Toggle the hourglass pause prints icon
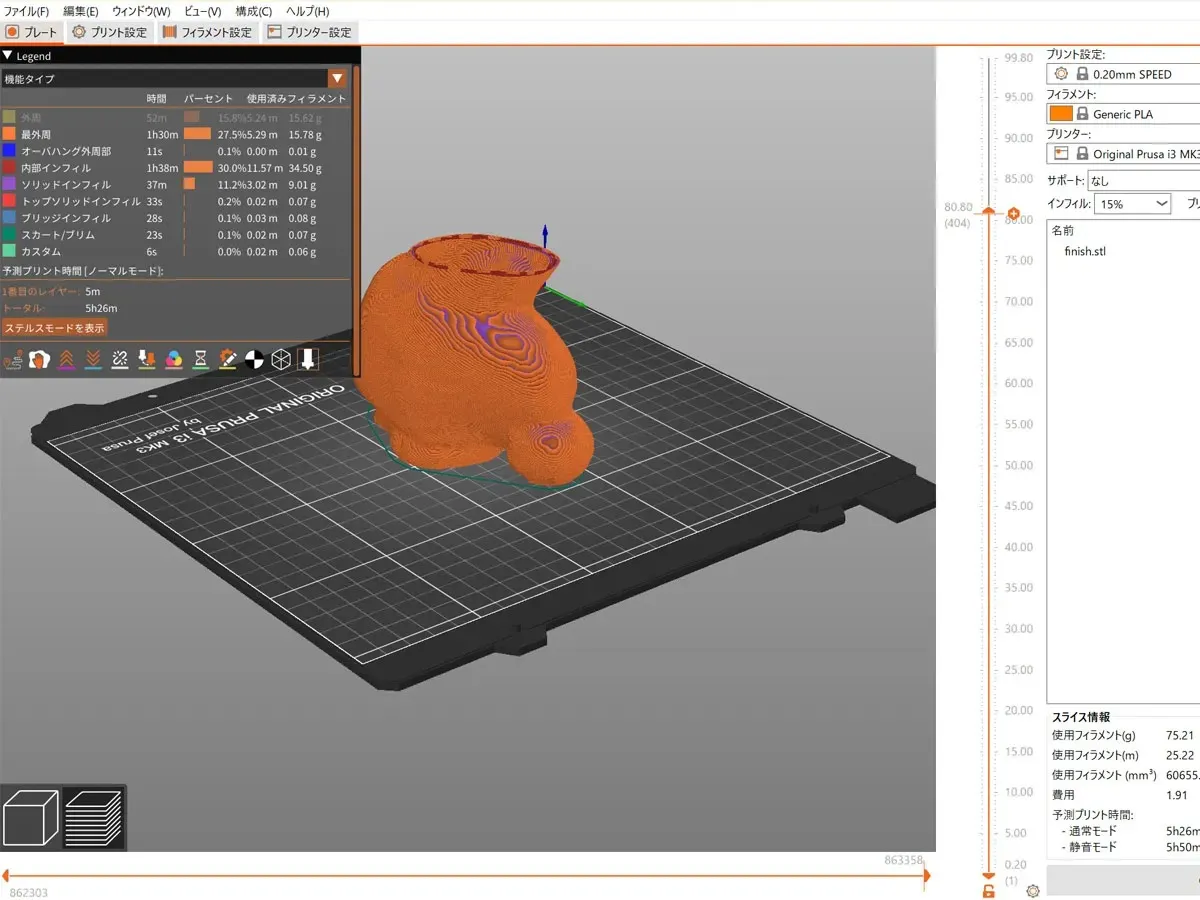 coord(201,359)
